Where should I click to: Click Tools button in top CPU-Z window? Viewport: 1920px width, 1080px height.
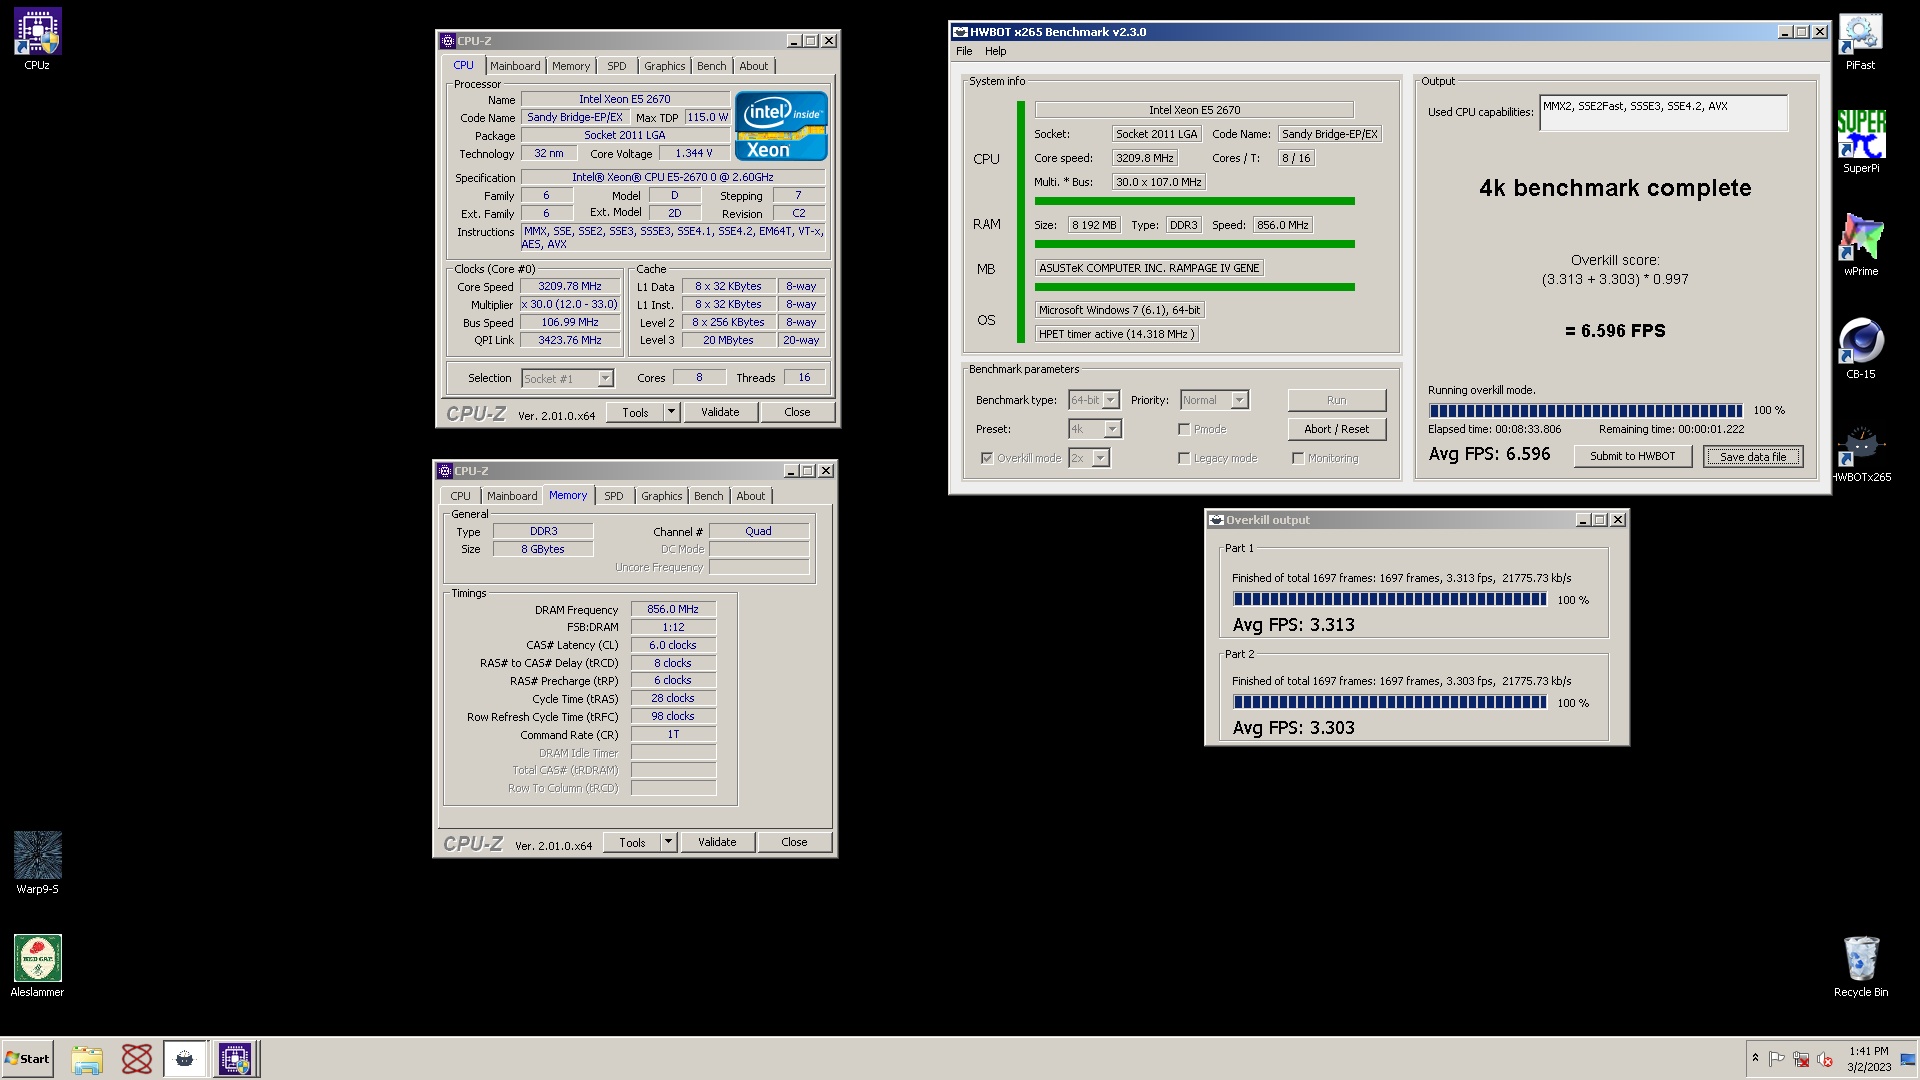click(x=635, y=412)
